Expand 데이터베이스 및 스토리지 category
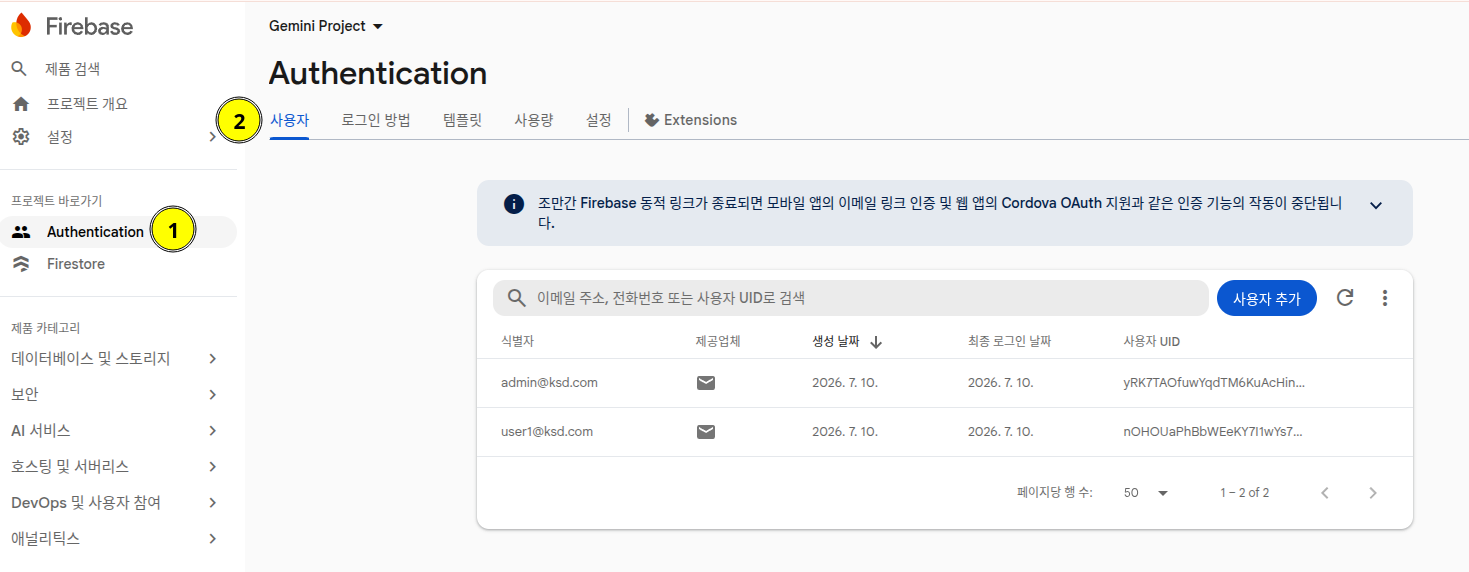 (x=115, y=359)
